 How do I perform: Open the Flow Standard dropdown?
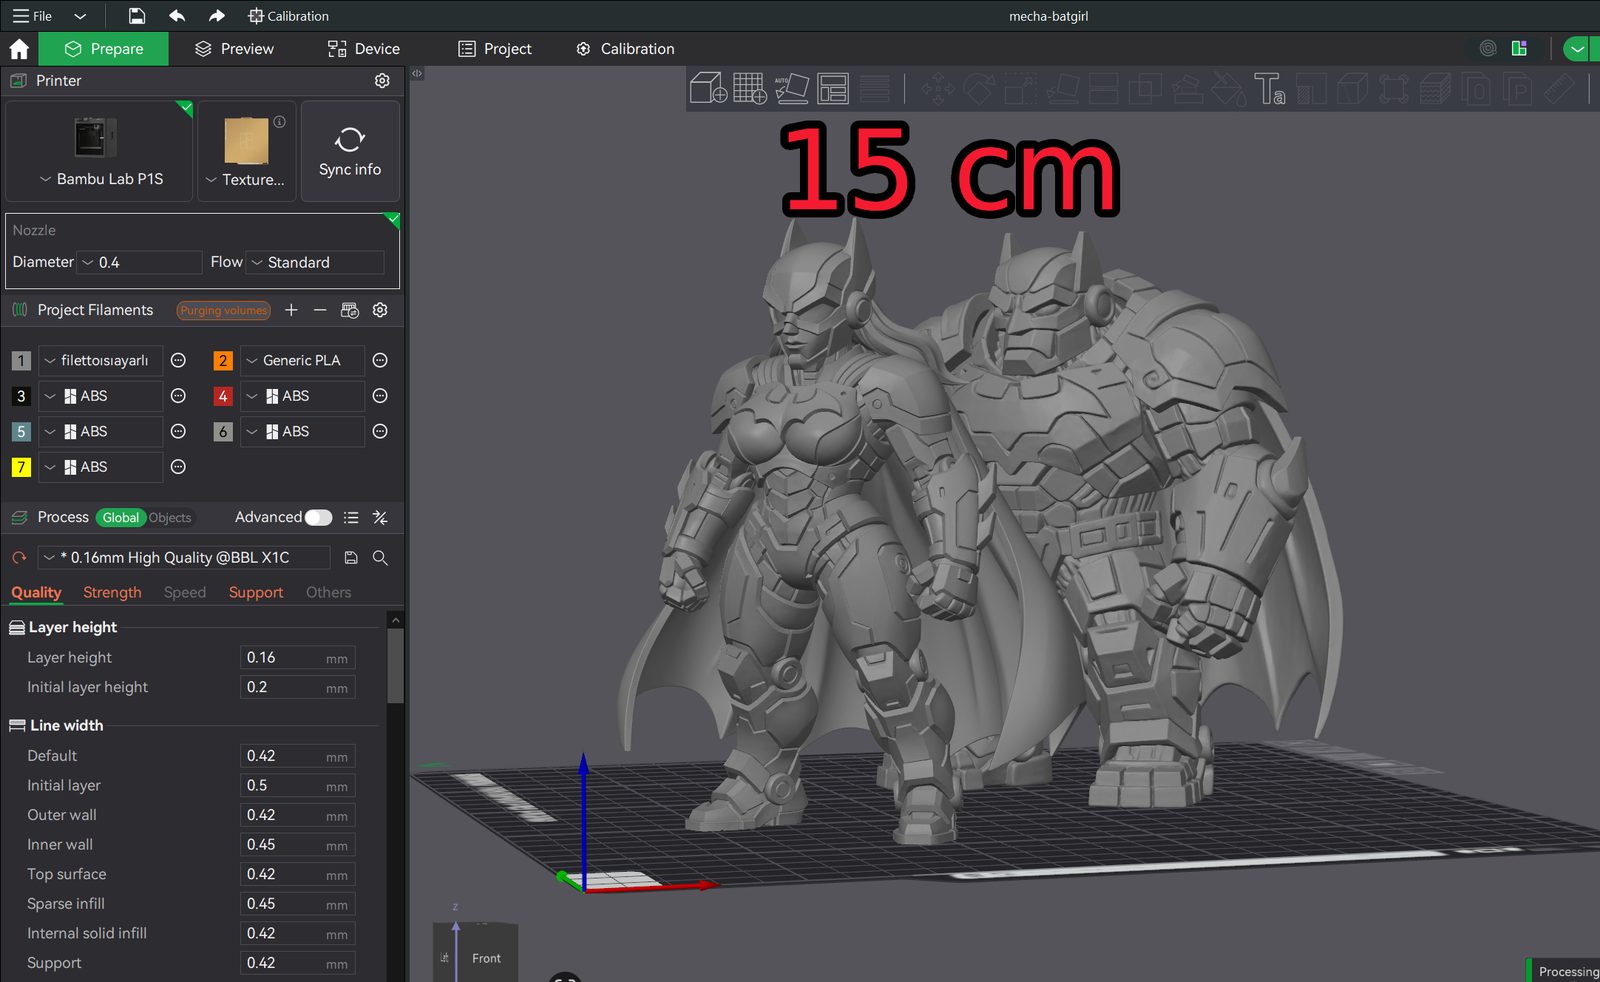pos(315,262)
